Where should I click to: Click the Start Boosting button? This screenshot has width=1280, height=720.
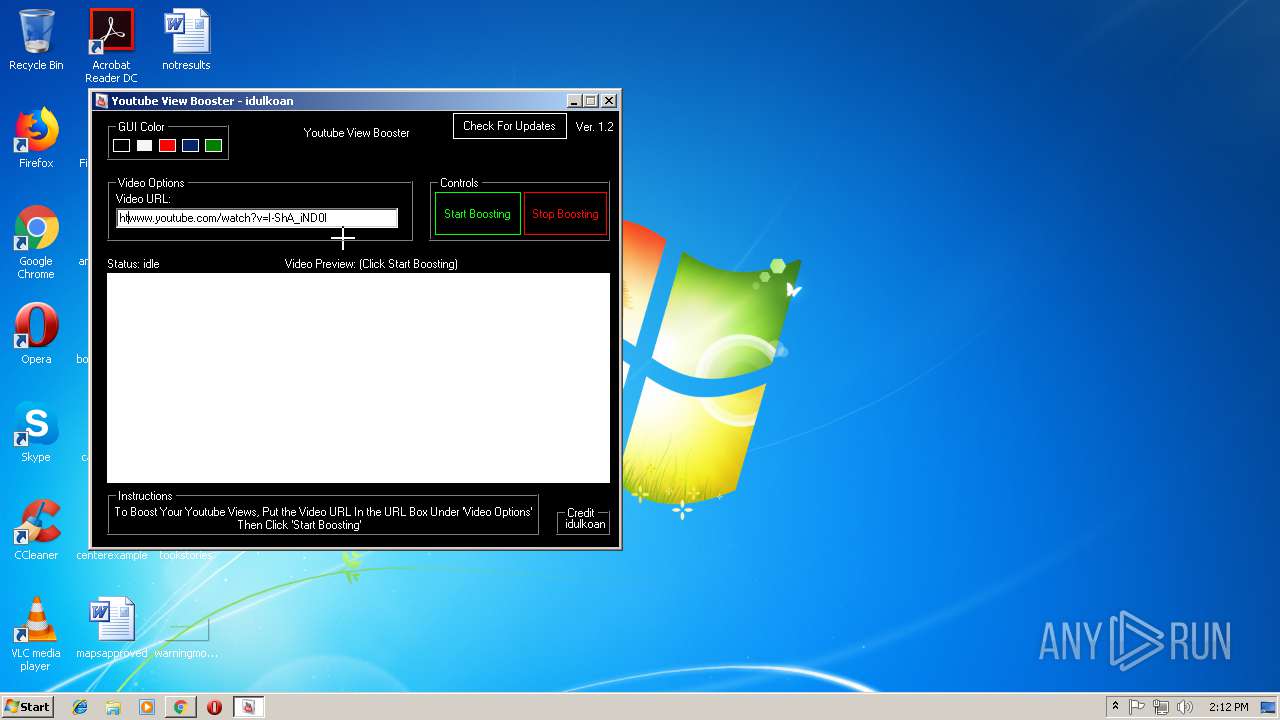[477, 214]
